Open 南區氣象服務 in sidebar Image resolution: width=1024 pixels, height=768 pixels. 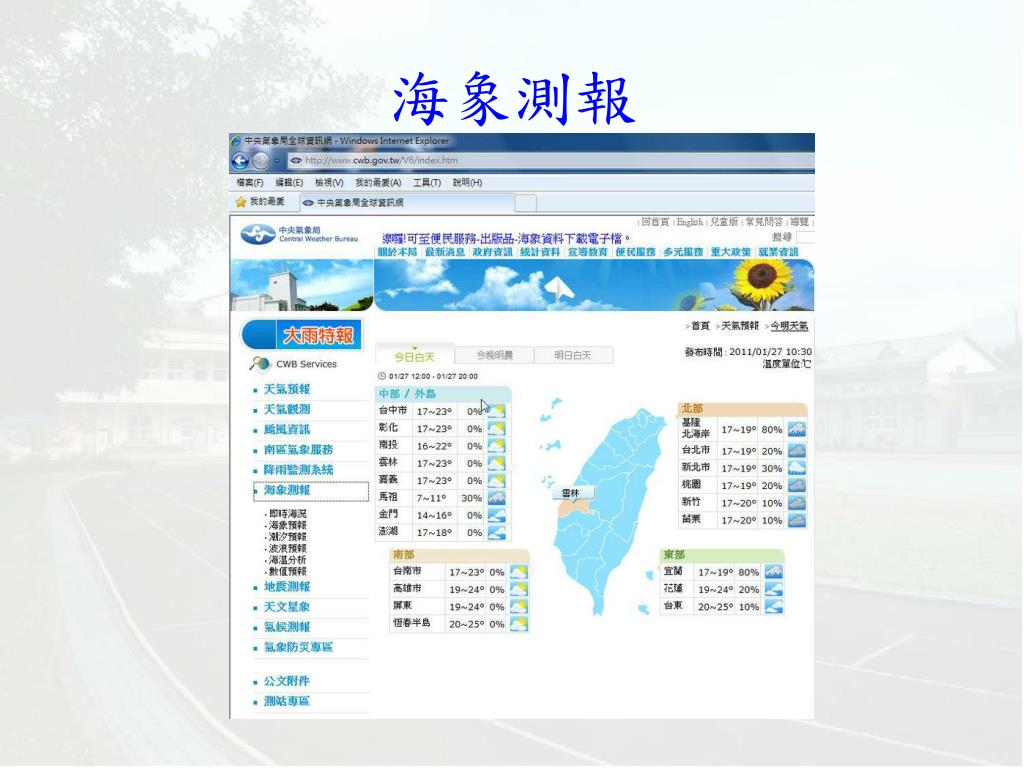[x=298, y=450]
